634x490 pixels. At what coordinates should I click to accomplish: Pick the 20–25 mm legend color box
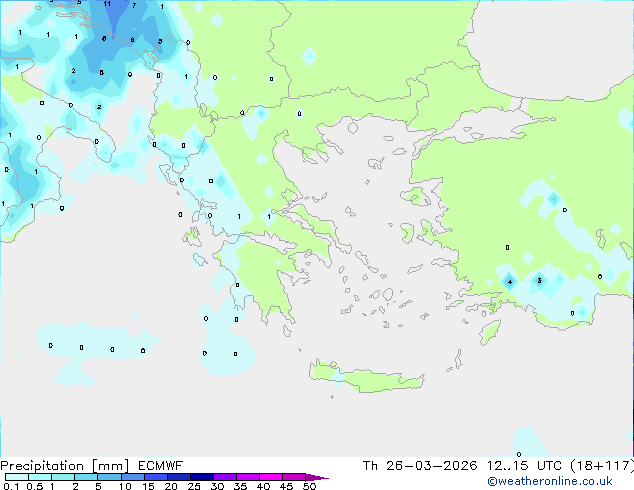click(179, 477)
